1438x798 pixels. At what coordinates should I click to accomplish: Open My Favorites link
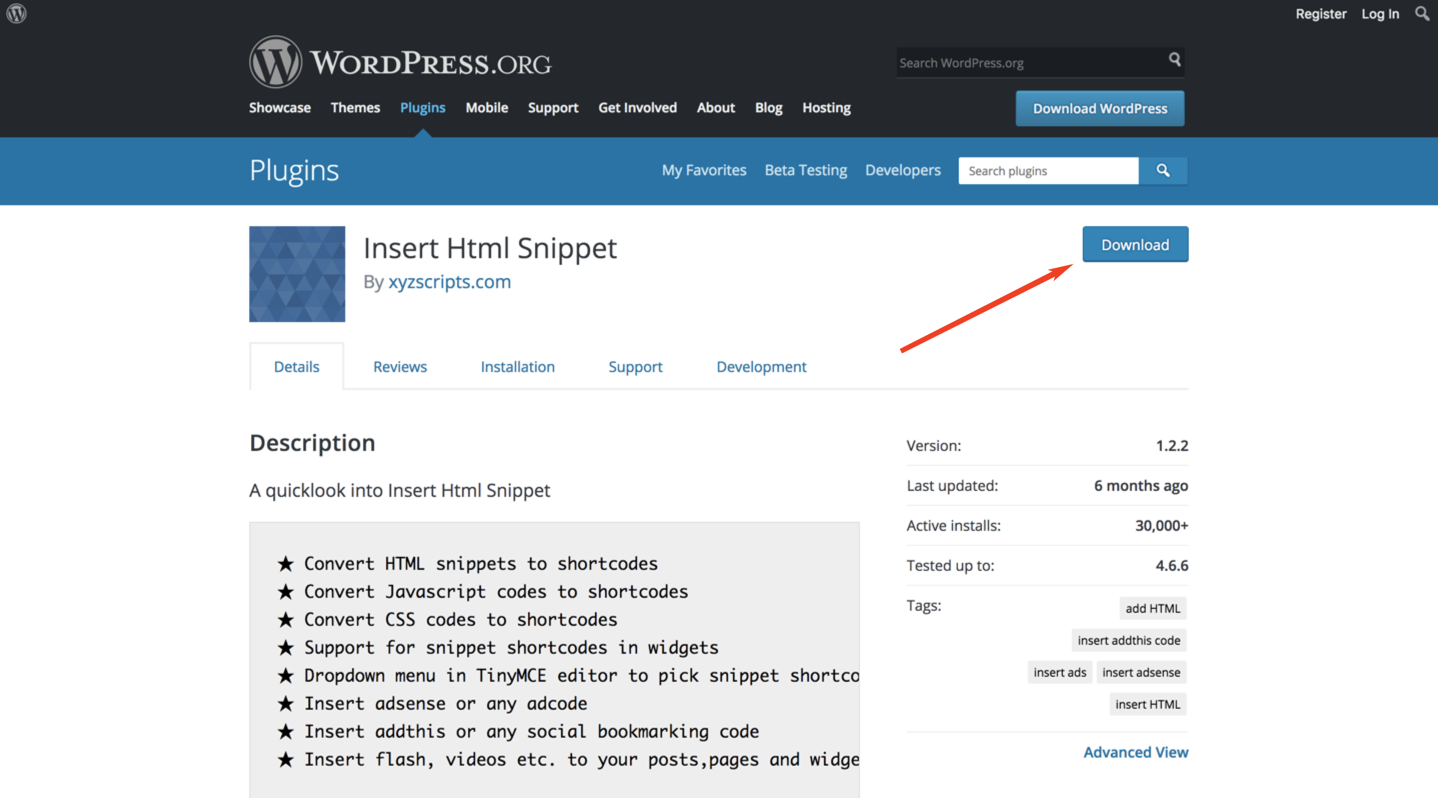[704, 171]
